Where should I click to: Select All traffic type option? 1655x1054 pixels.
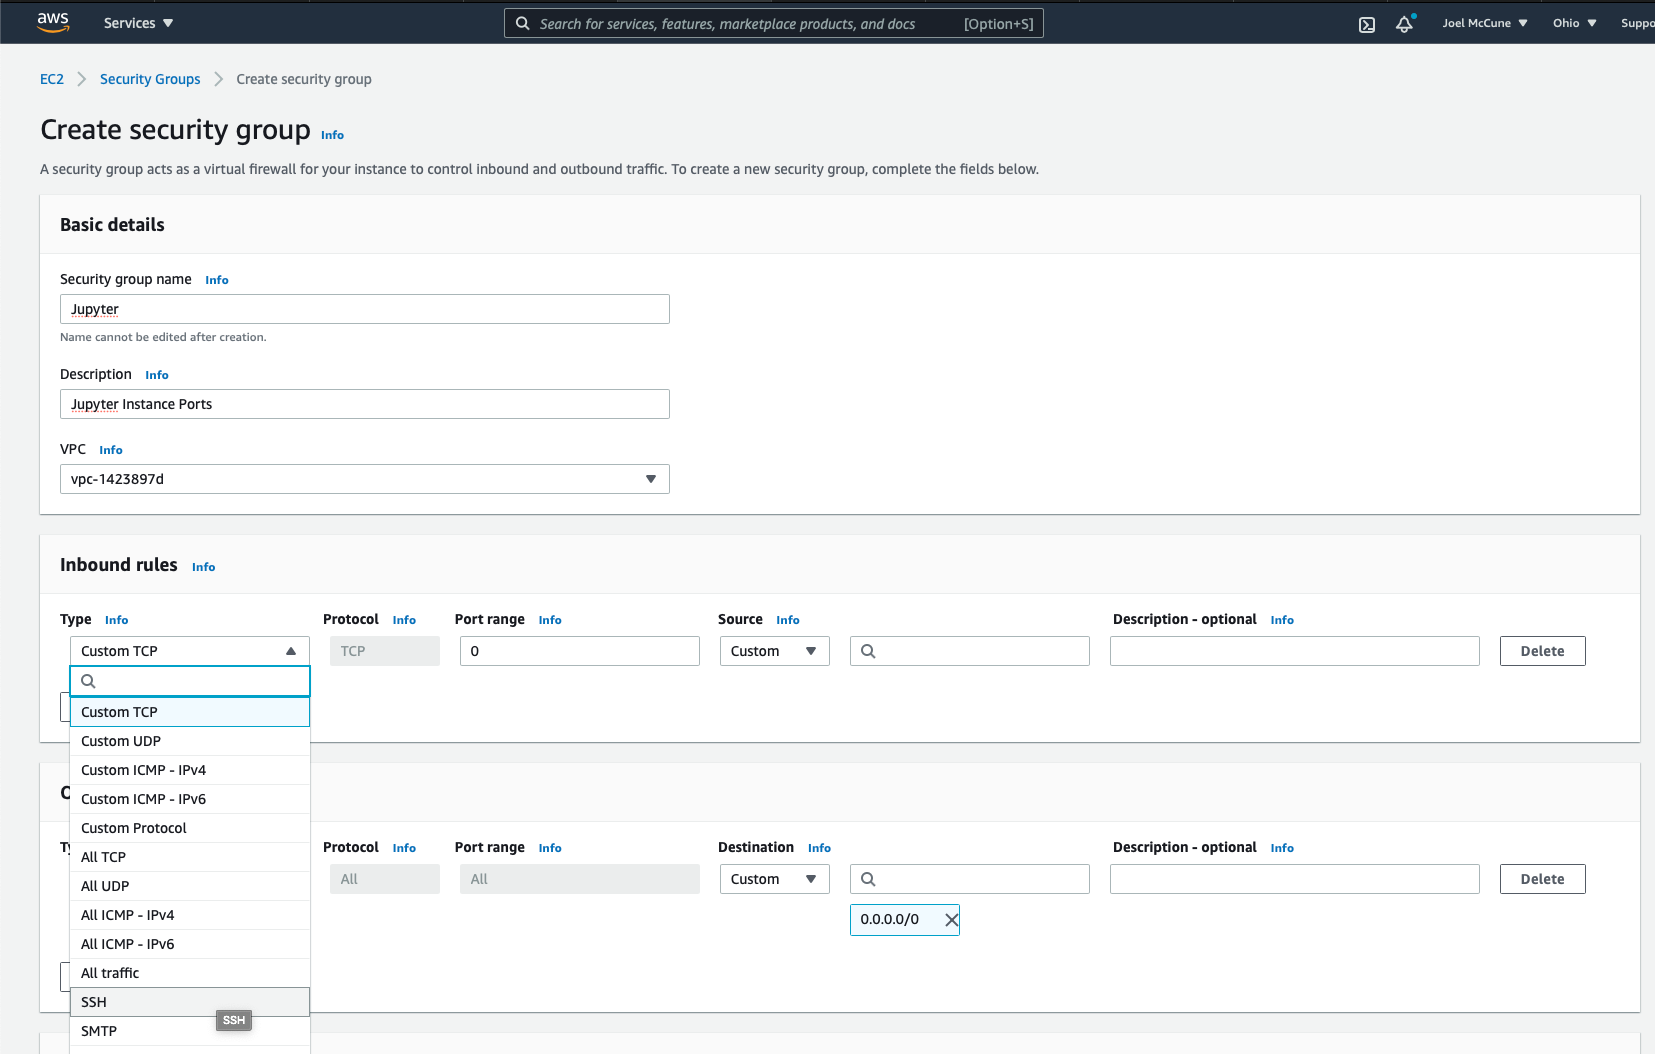coord(190,973)
